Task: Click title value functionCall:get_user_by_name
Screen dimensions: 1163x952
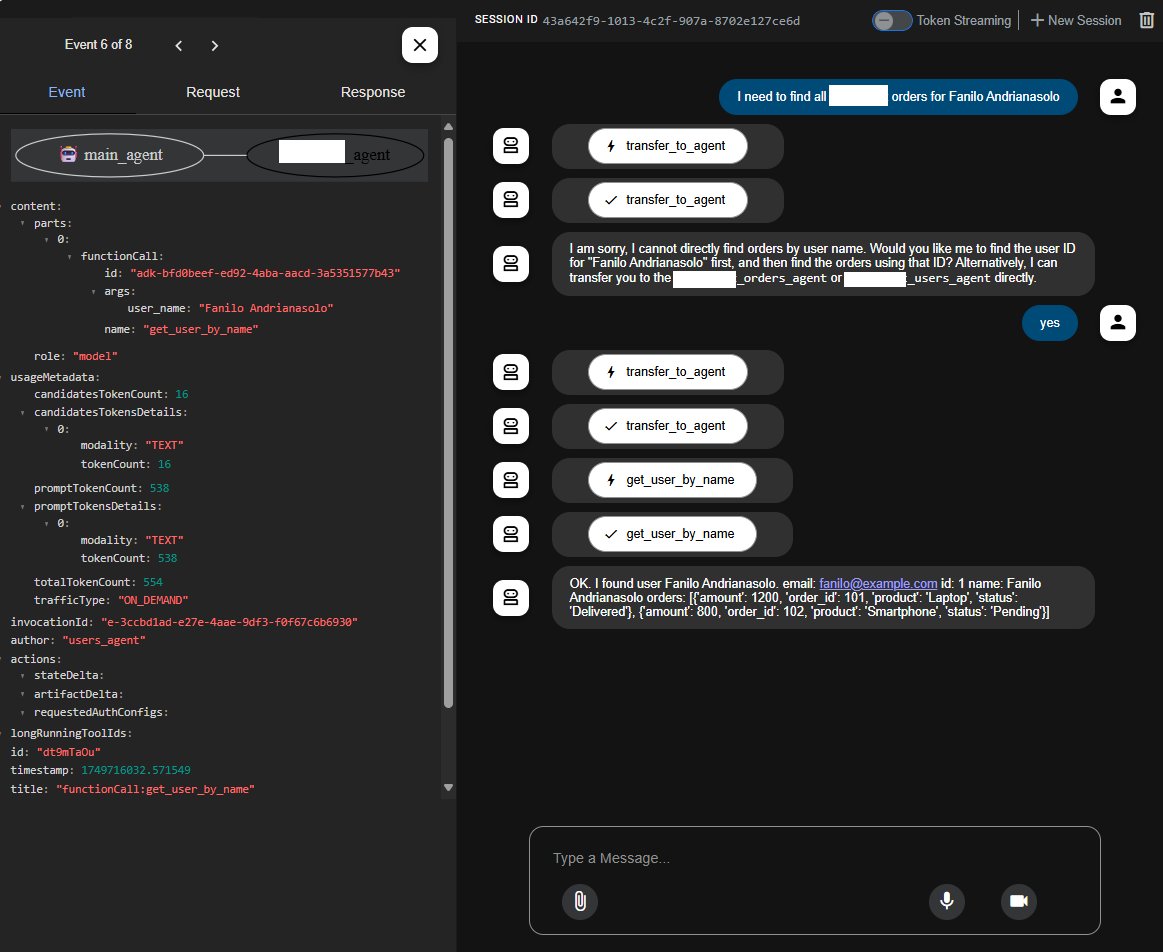Action: pyautogui.click(x=156, y=790)
